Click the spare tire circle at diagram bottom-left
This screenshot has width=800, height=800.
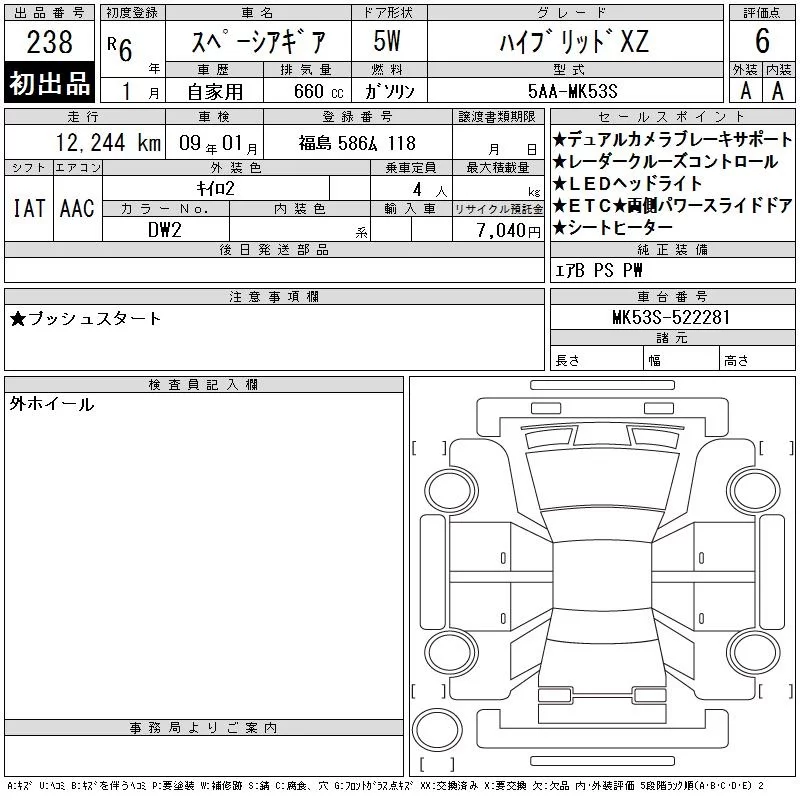pos(437,730)
